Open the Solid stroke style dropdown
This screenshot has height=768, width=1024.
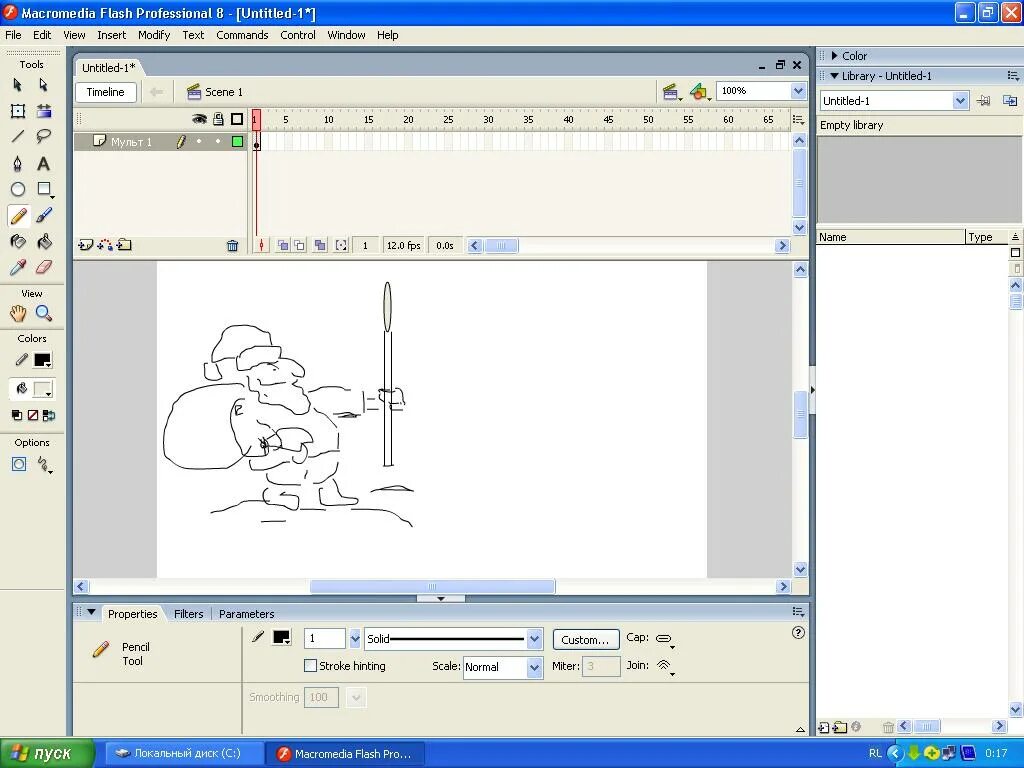click(534, 639)
